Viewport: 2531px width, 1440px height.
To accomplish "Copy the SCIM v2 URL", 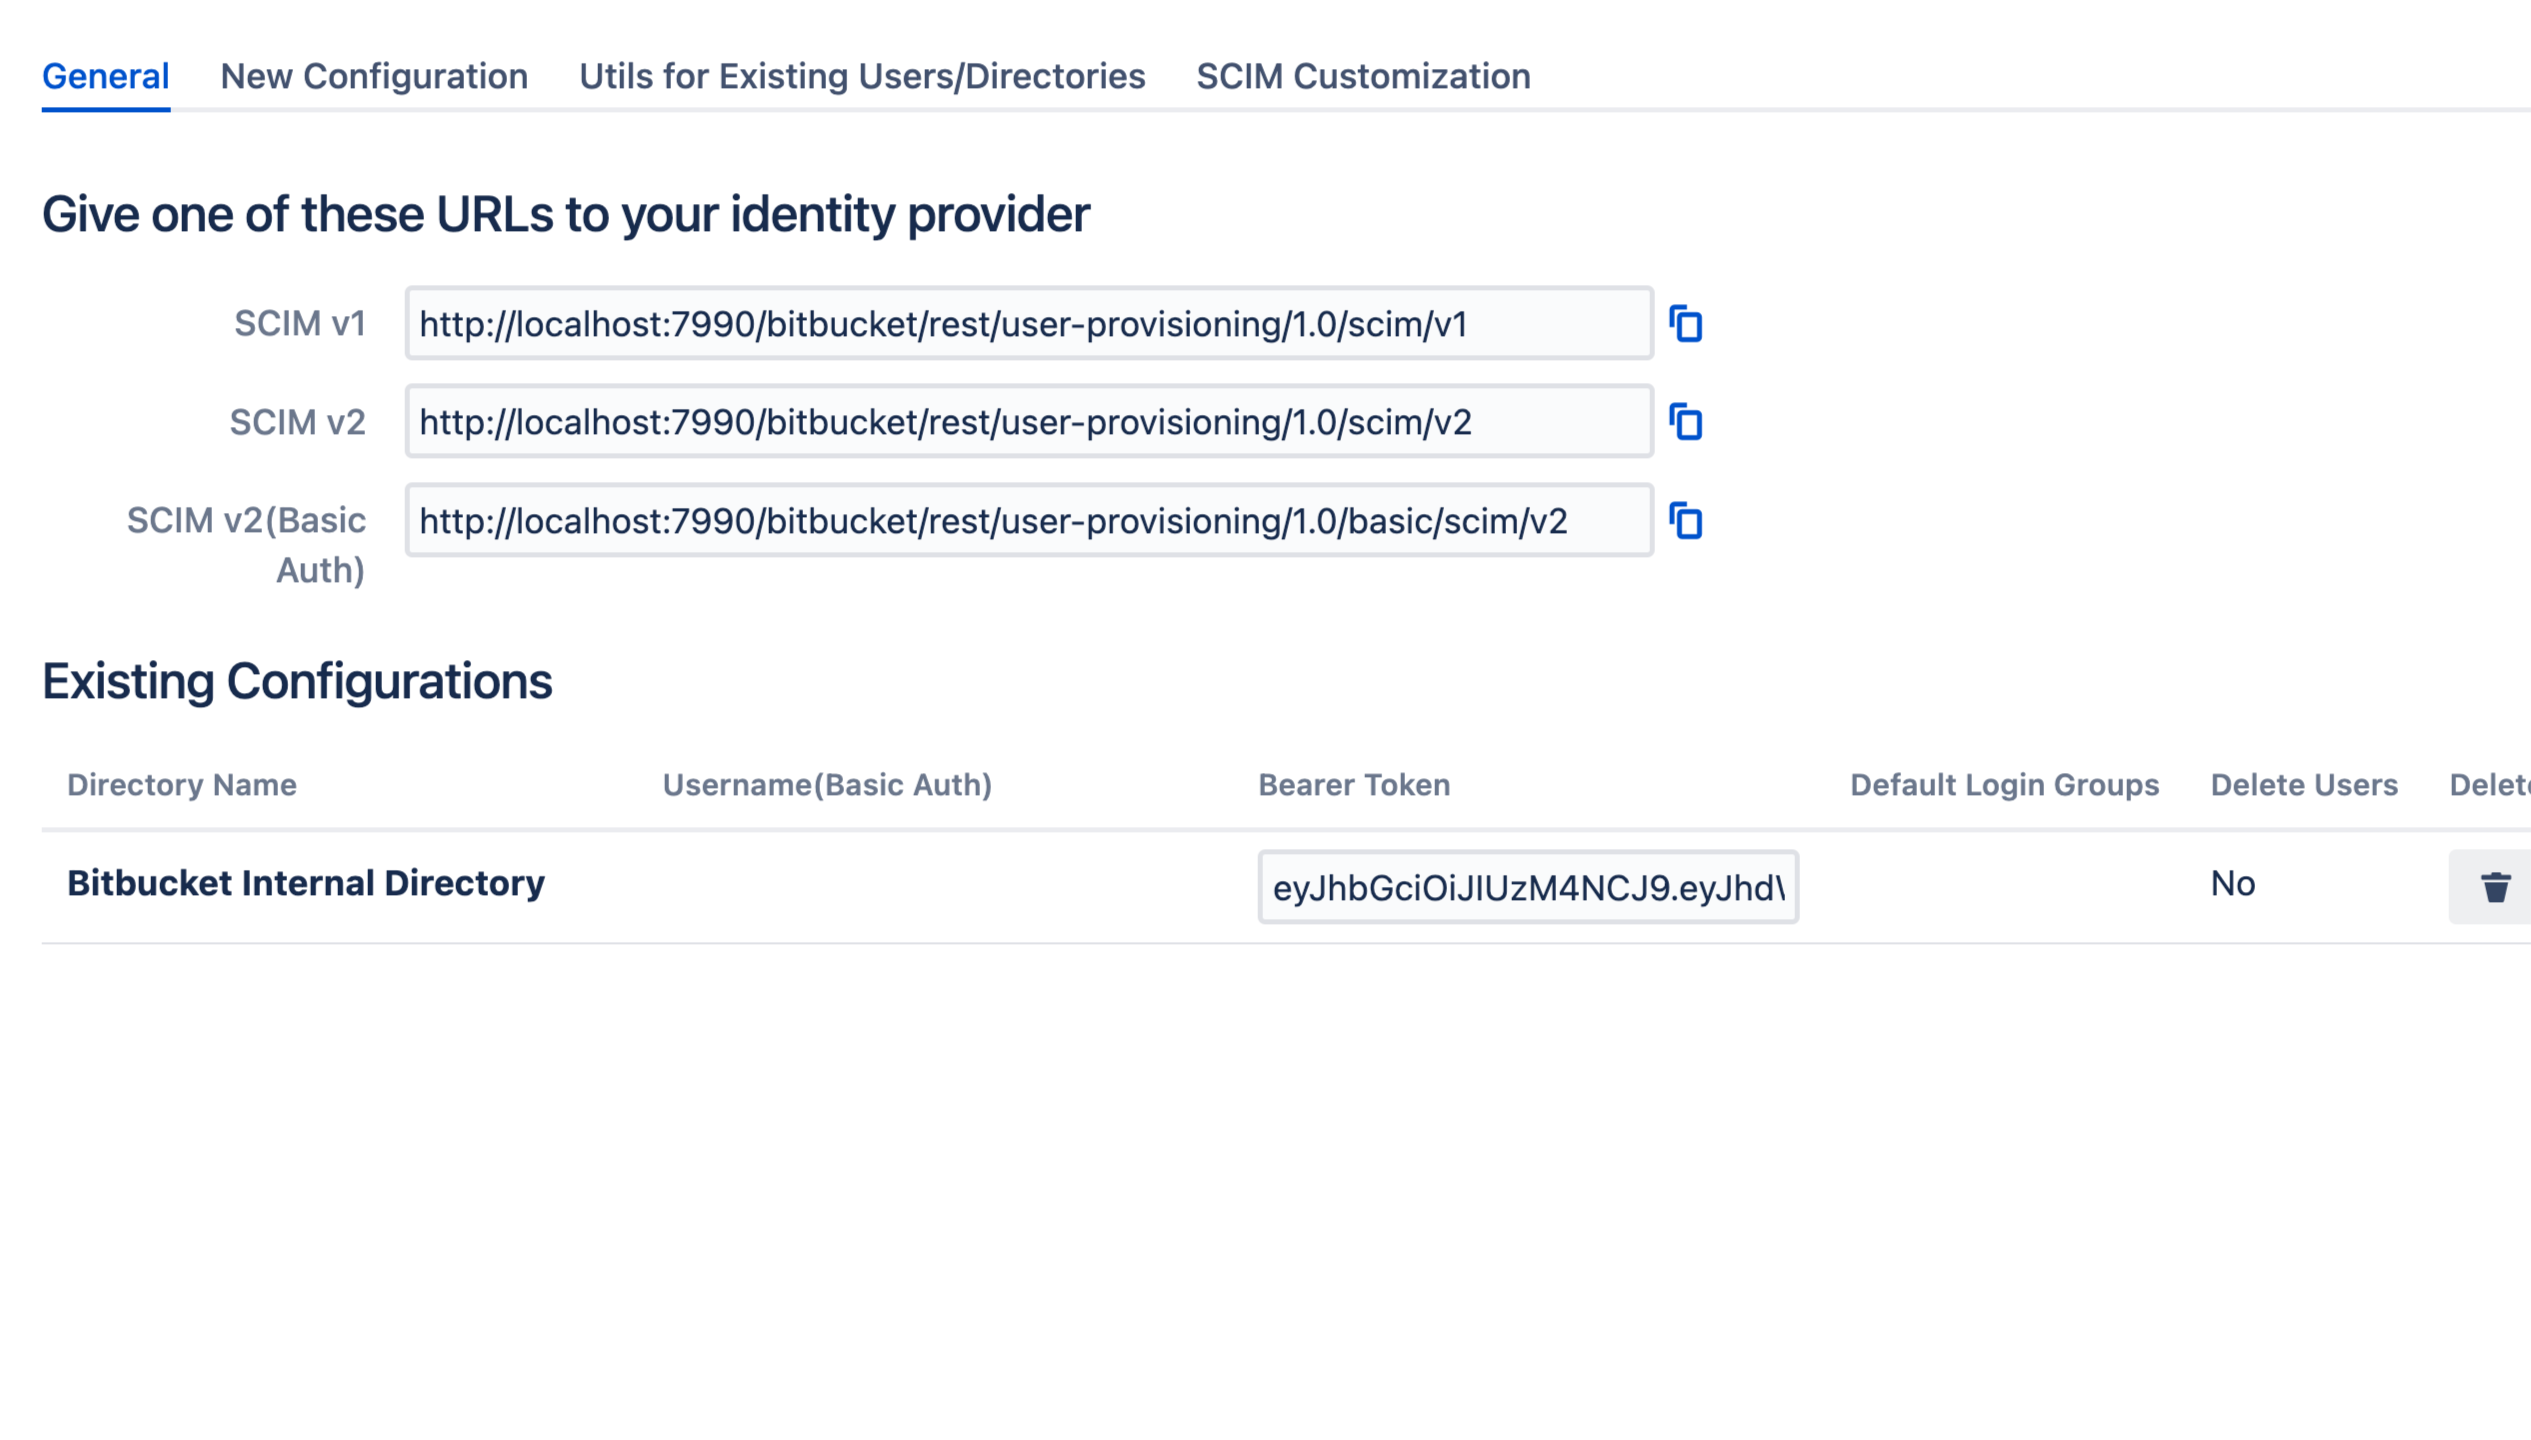I will 1685,422.
